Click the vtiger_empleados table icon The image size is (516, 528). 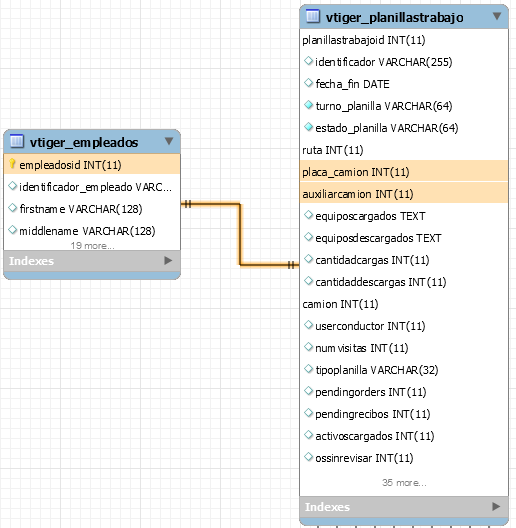click(x=17, y=141)
